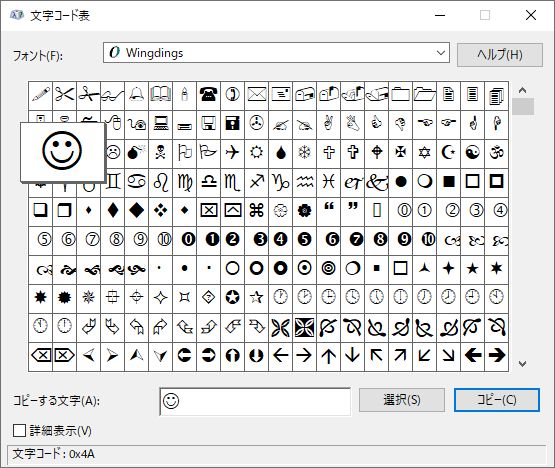Pick the solid black square symbol
This screenshot has width=555, height=468.
[448, 182]
